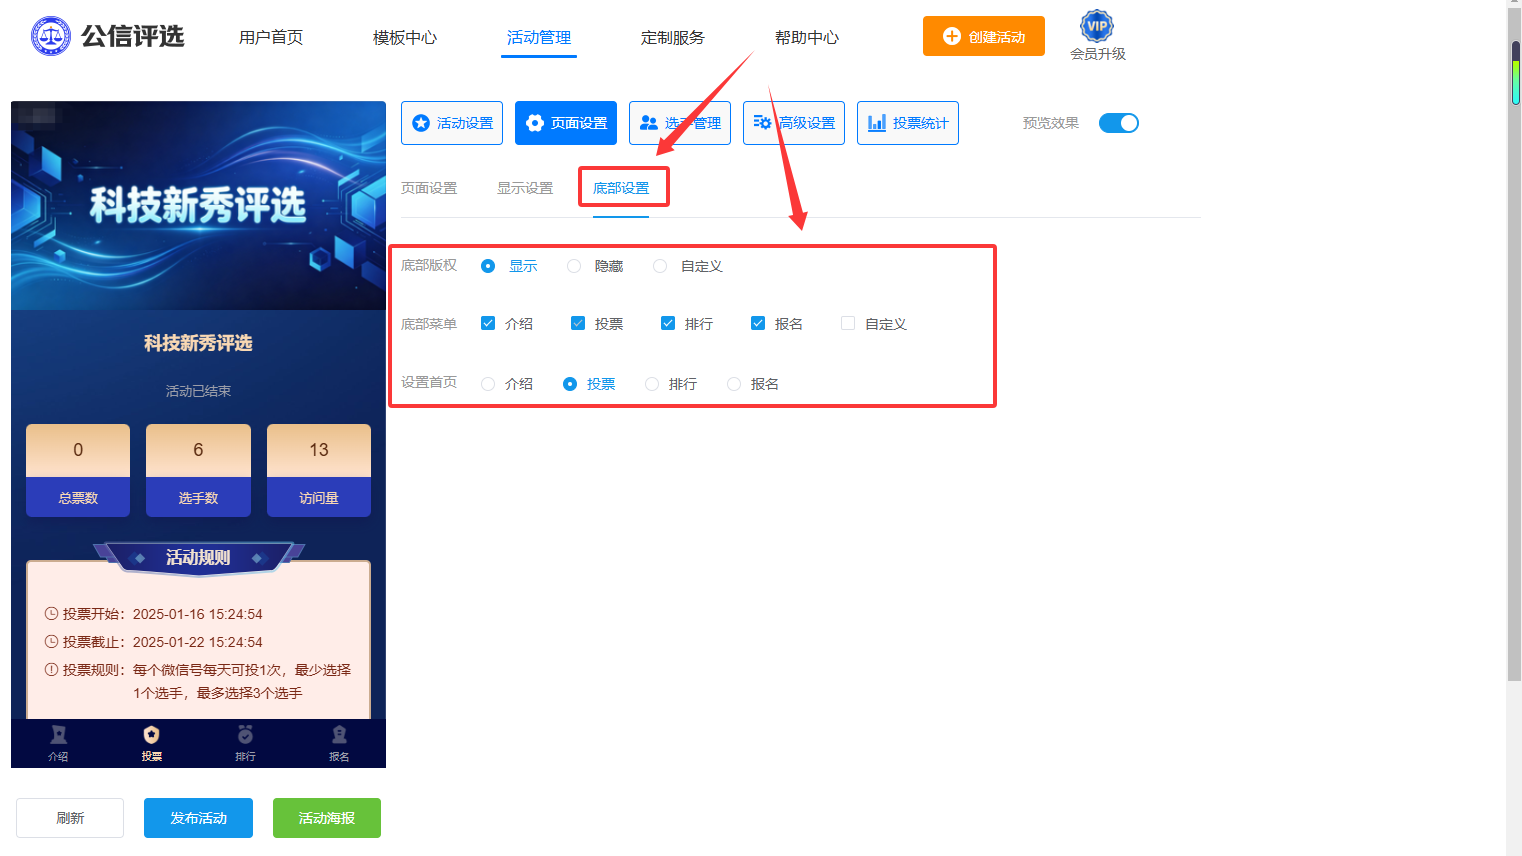Screen dimensions: 1522x856
Task: Click the clock icon beside 投票开始
Action: tap(51, 614)
